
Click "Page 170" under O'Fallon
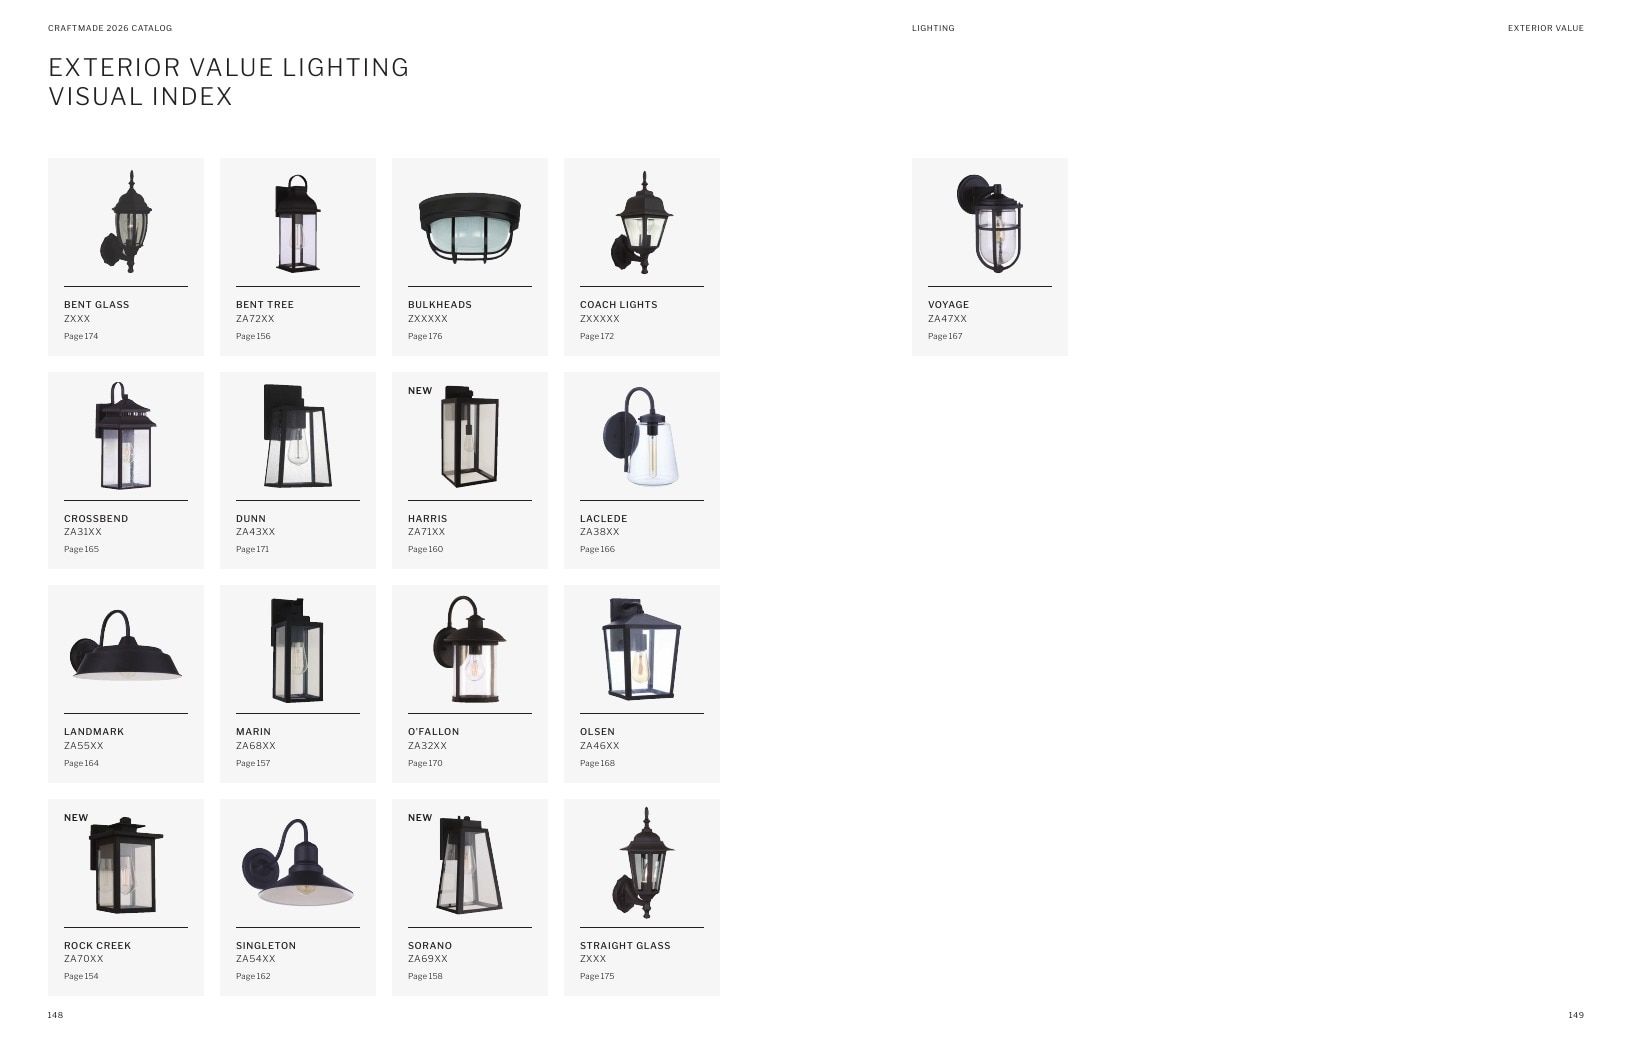tap(425, 763)
